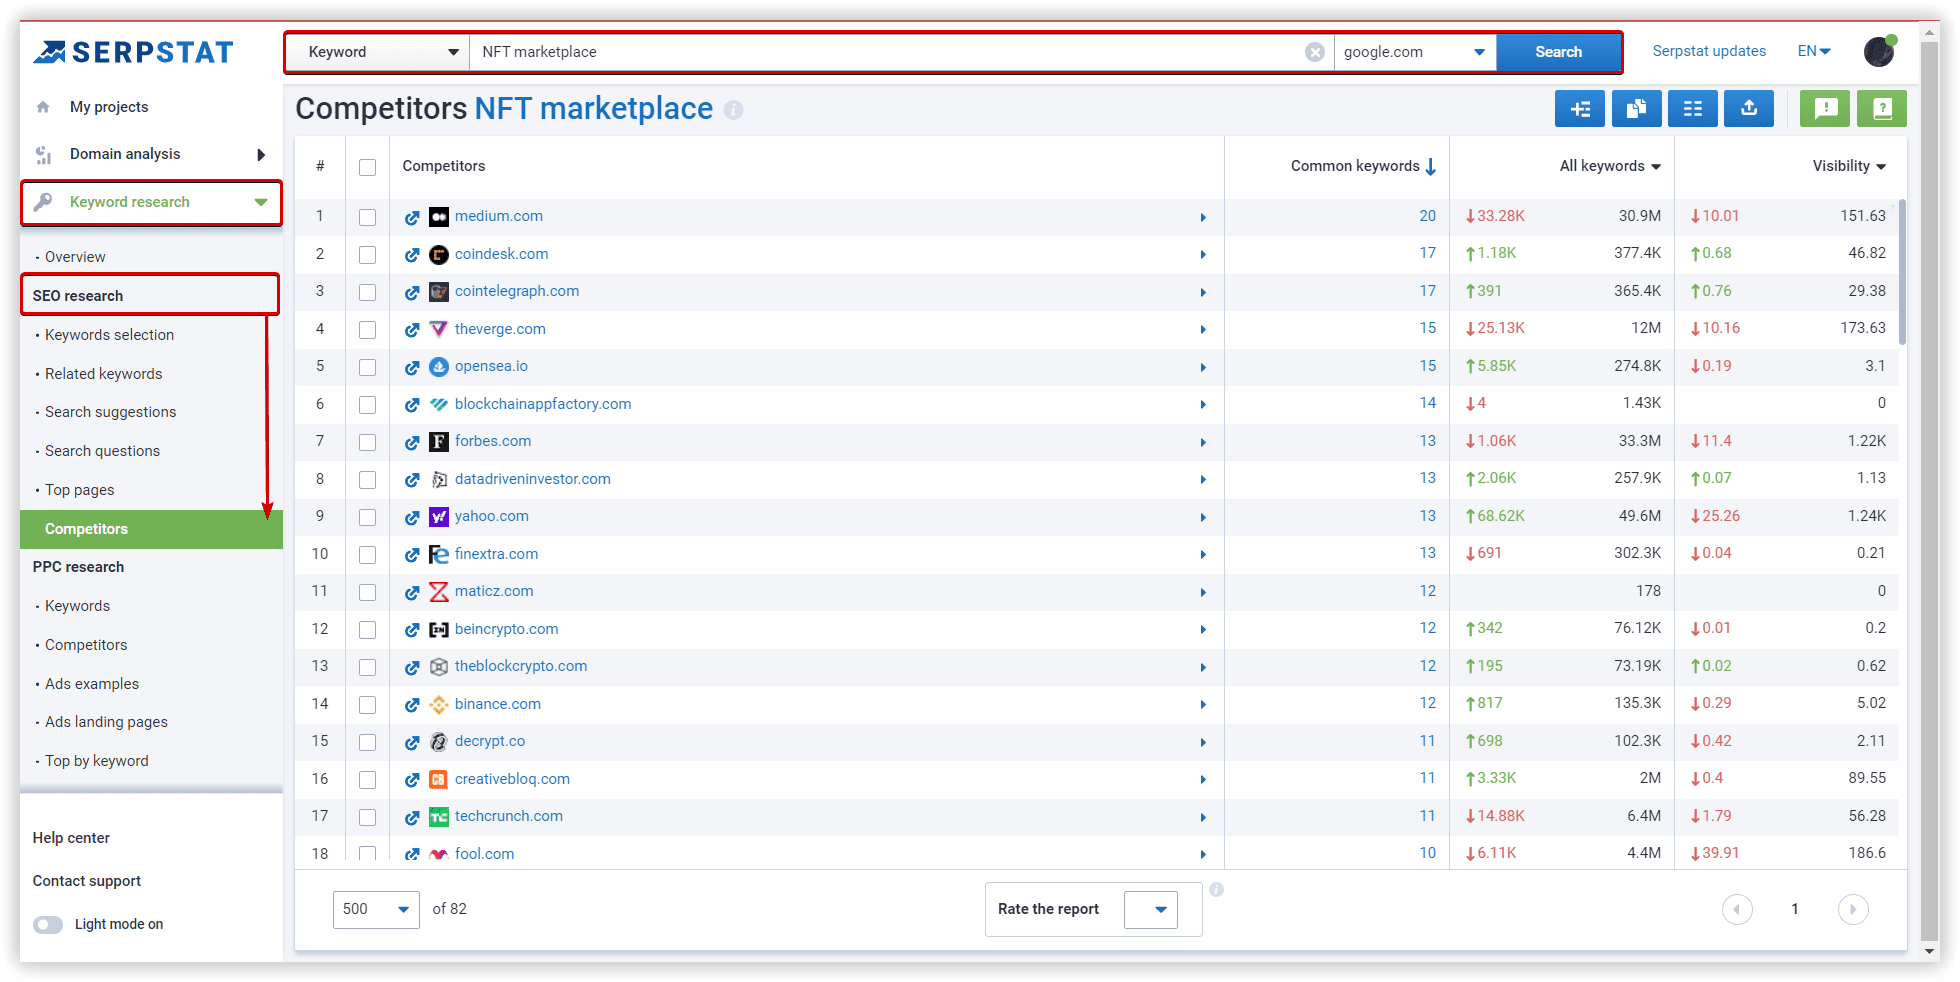Screen dimensions: 1960x982
Task: Open My projects in sidebar
Action: (109, 107)
